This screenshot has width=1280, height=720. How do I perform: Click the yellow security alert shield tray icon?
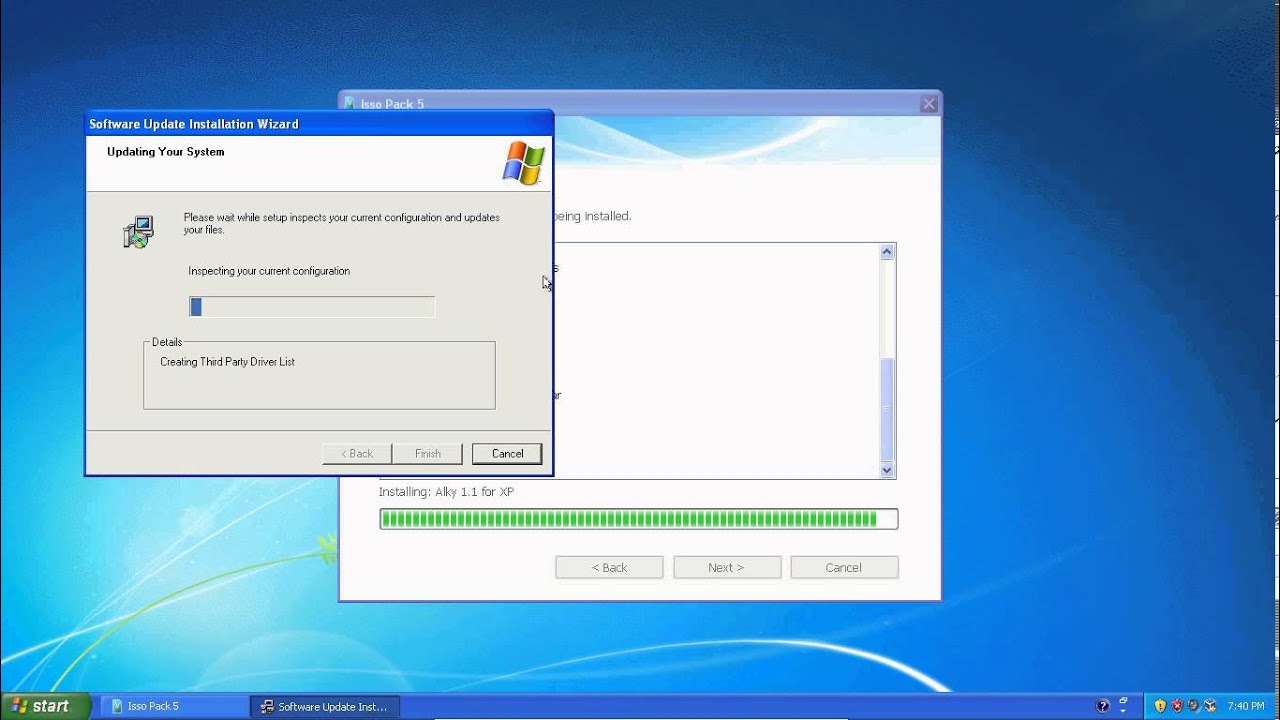(1160, 706)
